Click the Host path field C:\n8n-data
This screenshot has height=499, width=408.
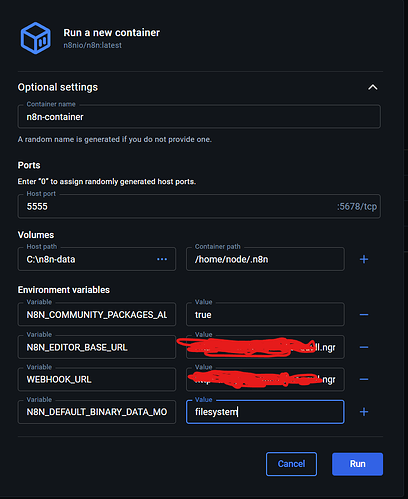tap(97, 259)
